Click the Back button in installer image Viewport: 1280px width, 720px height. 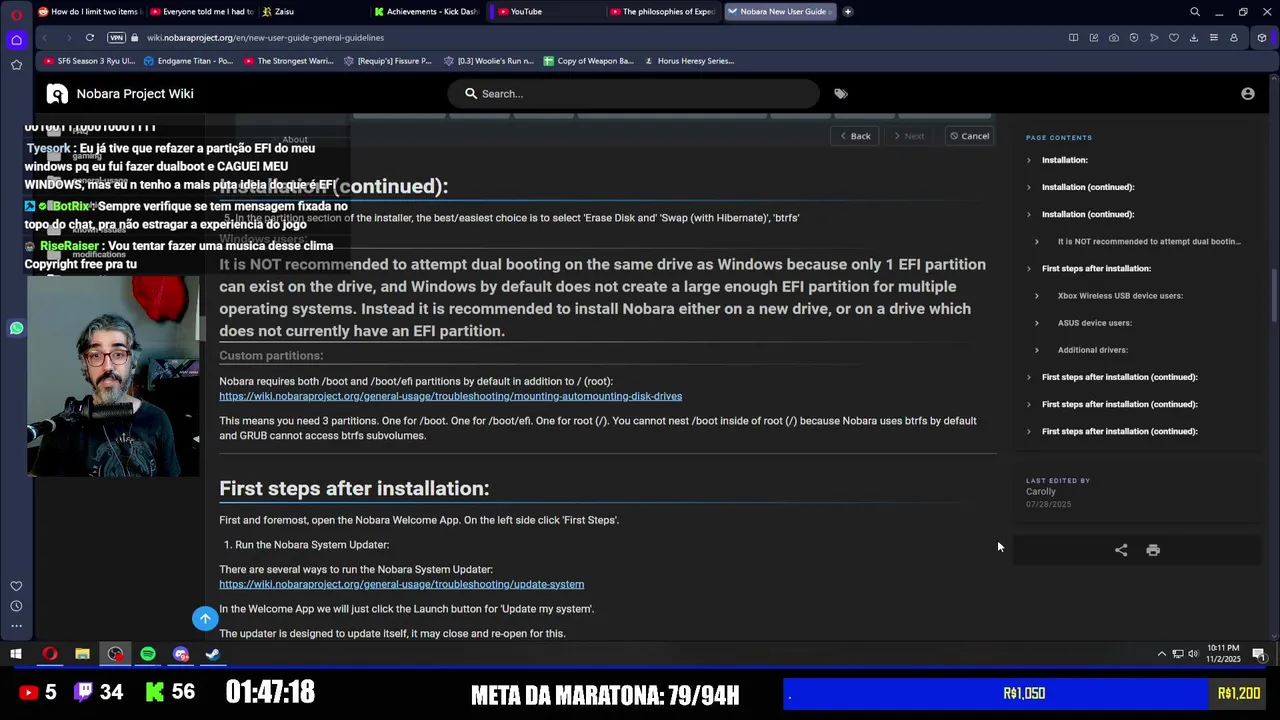pyautogui.click(x=855, y=136)
